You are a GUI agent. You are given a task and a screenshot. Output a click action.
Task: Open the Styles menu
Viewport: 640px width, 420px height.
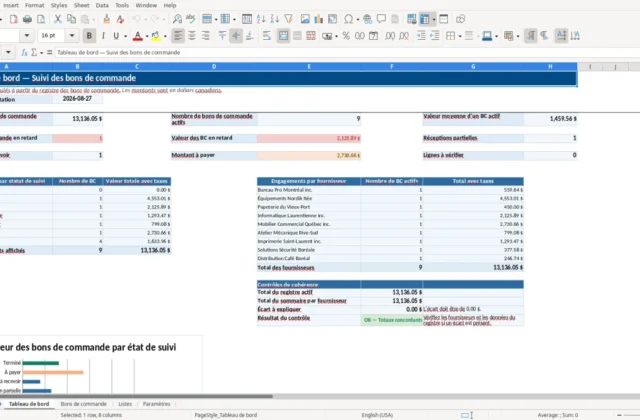point(59,5)
